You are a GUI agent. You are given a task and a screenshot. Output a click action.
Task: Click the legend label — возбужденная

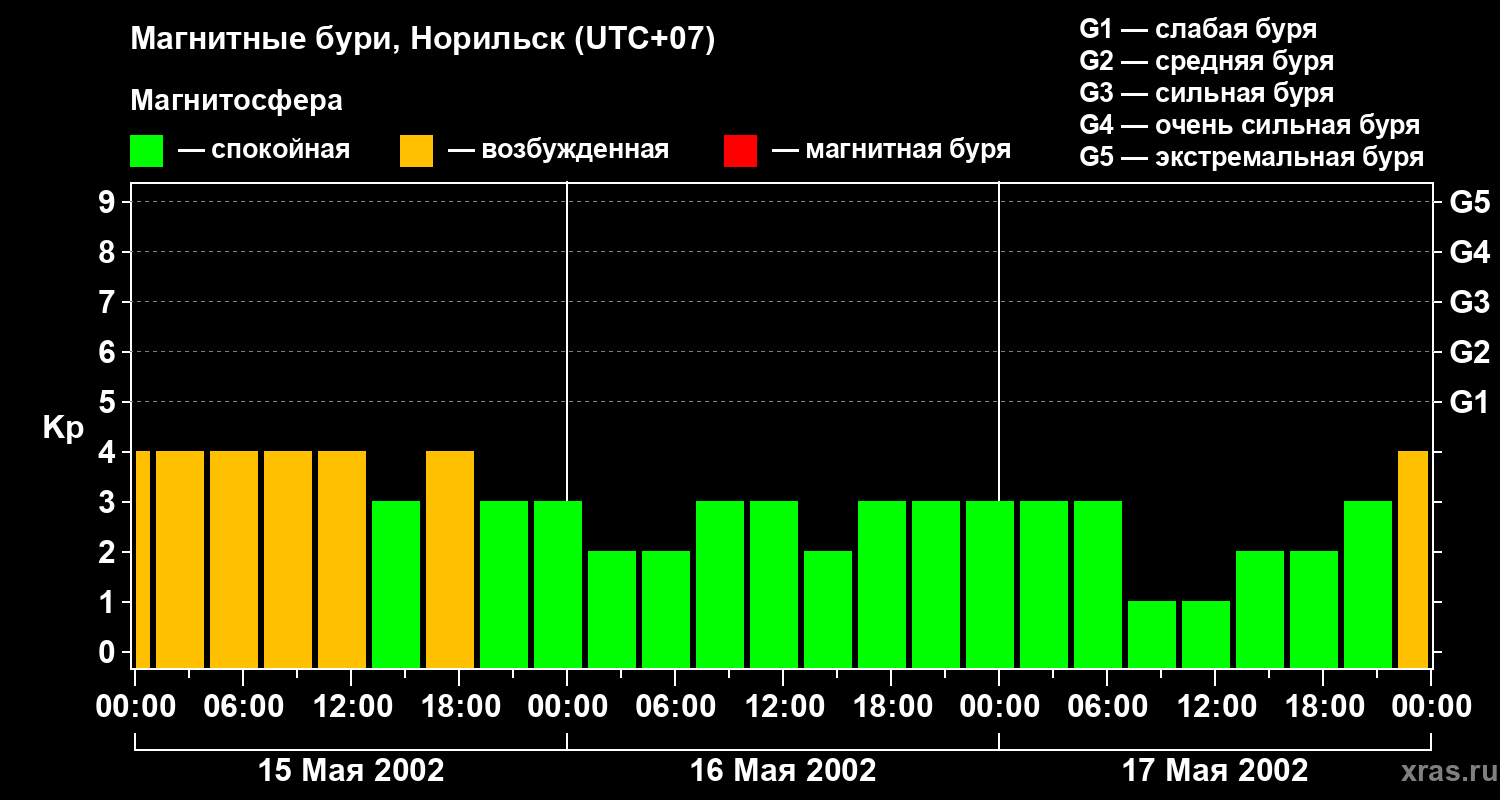[x=558, y=150]
